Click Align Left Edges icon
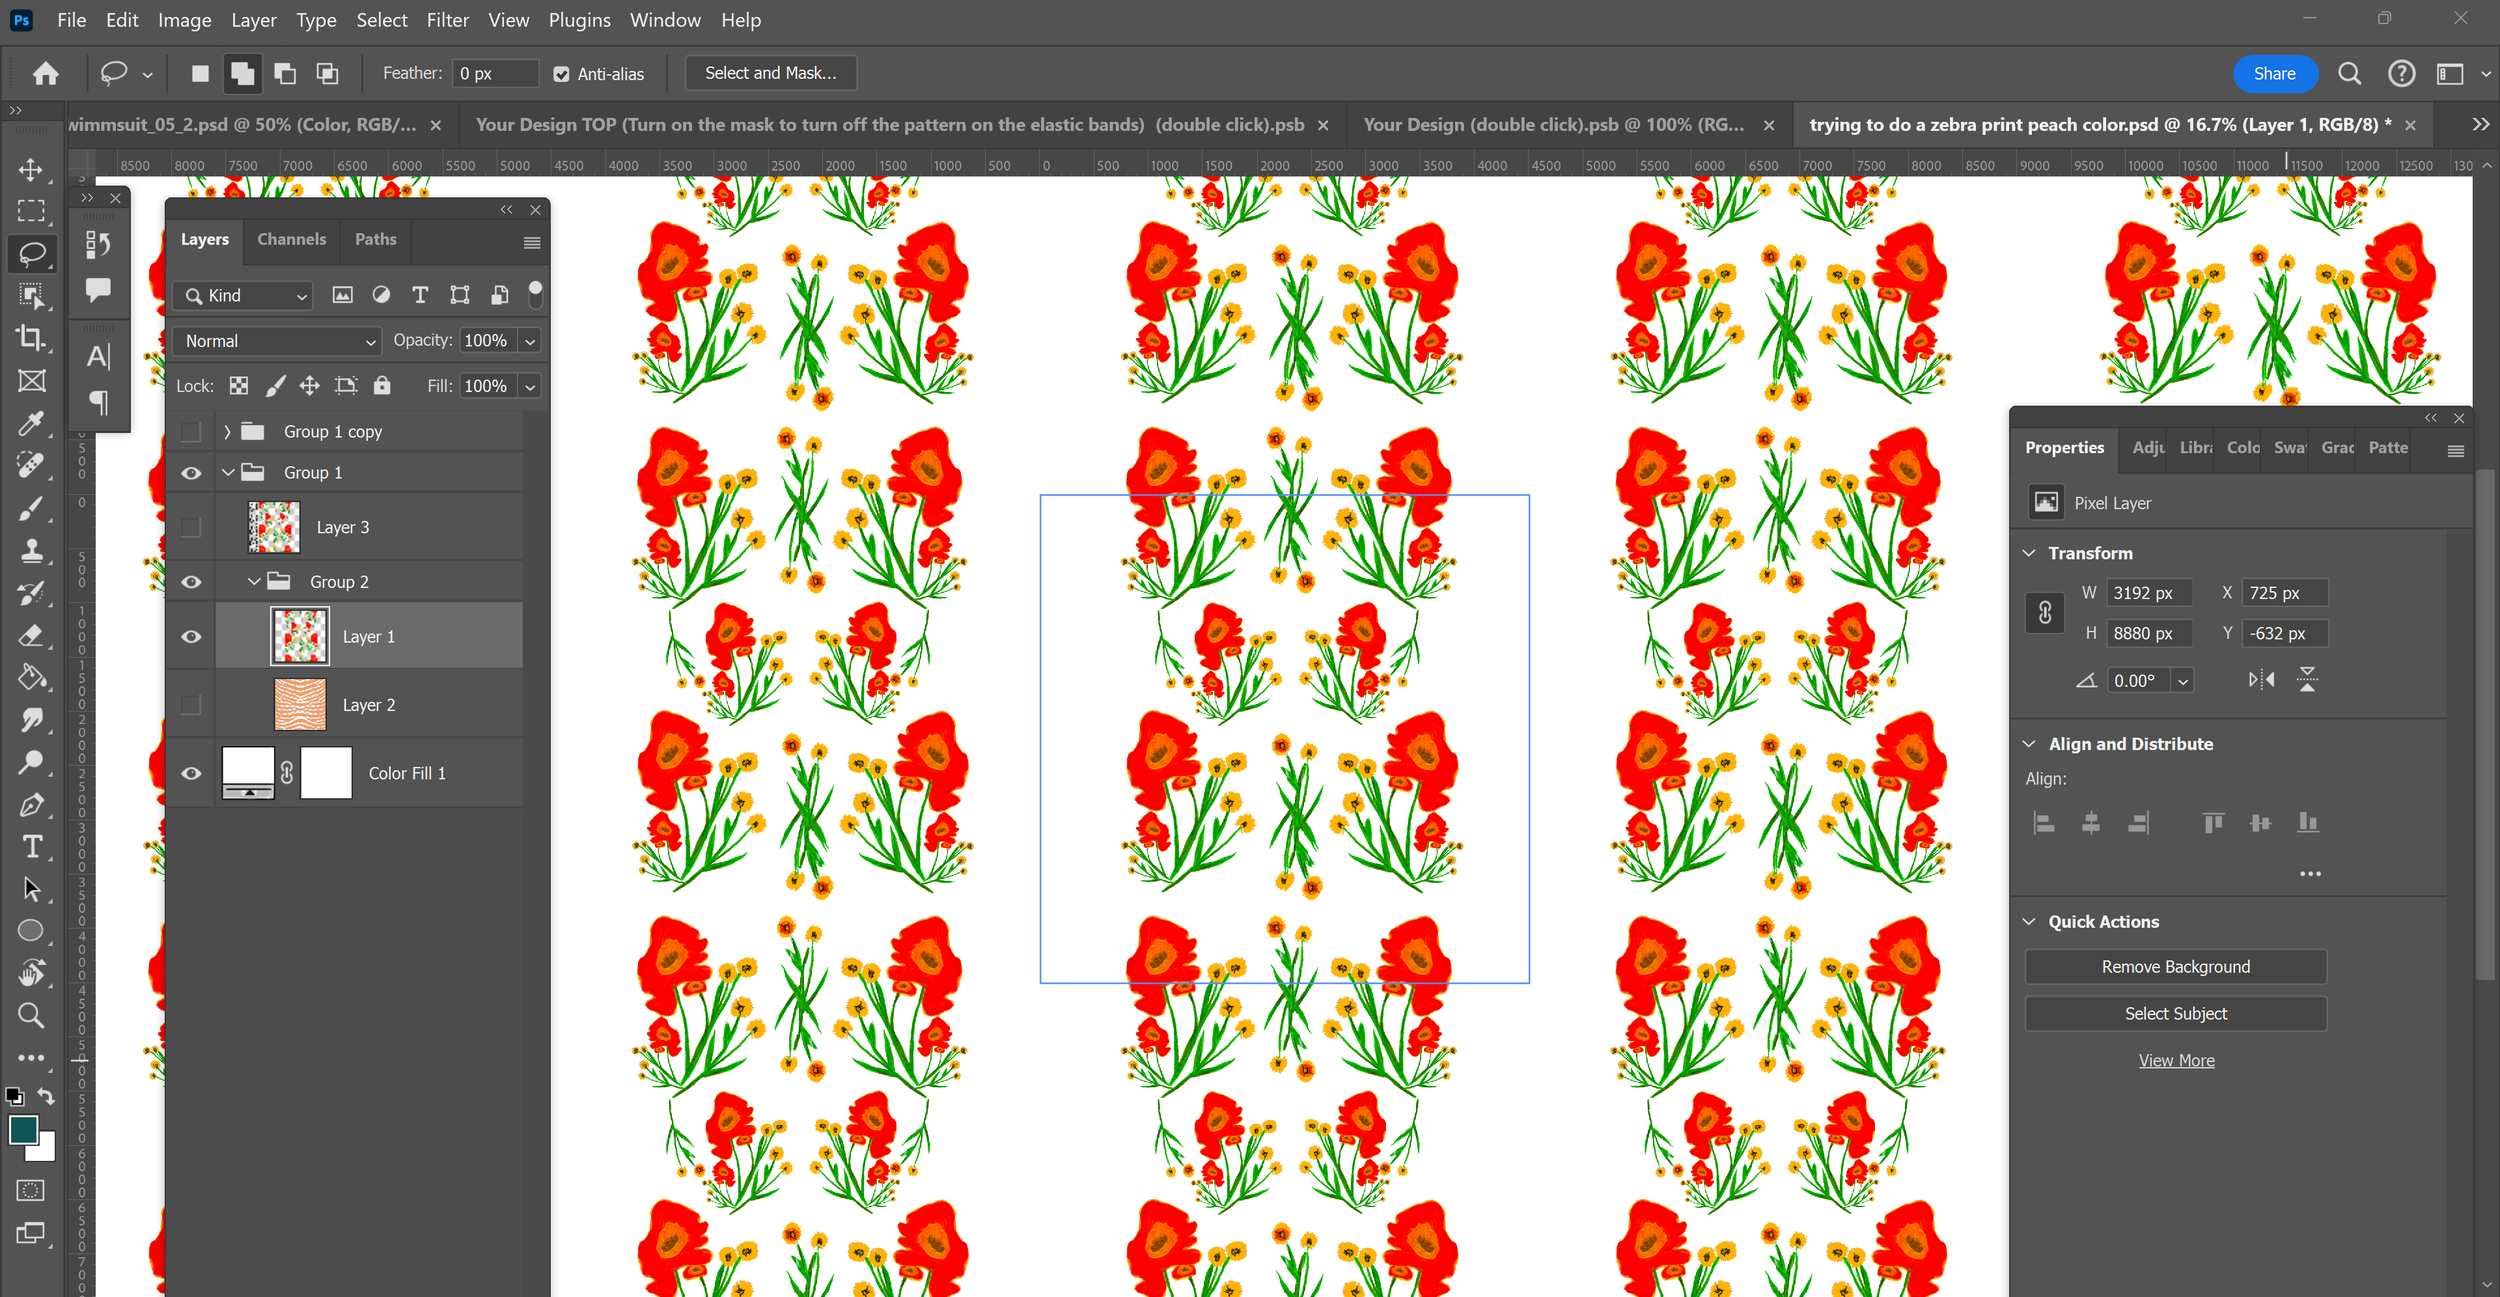Viewport: 2500px width, 1297px height. pyautogui.click(x=2044, y=823)
